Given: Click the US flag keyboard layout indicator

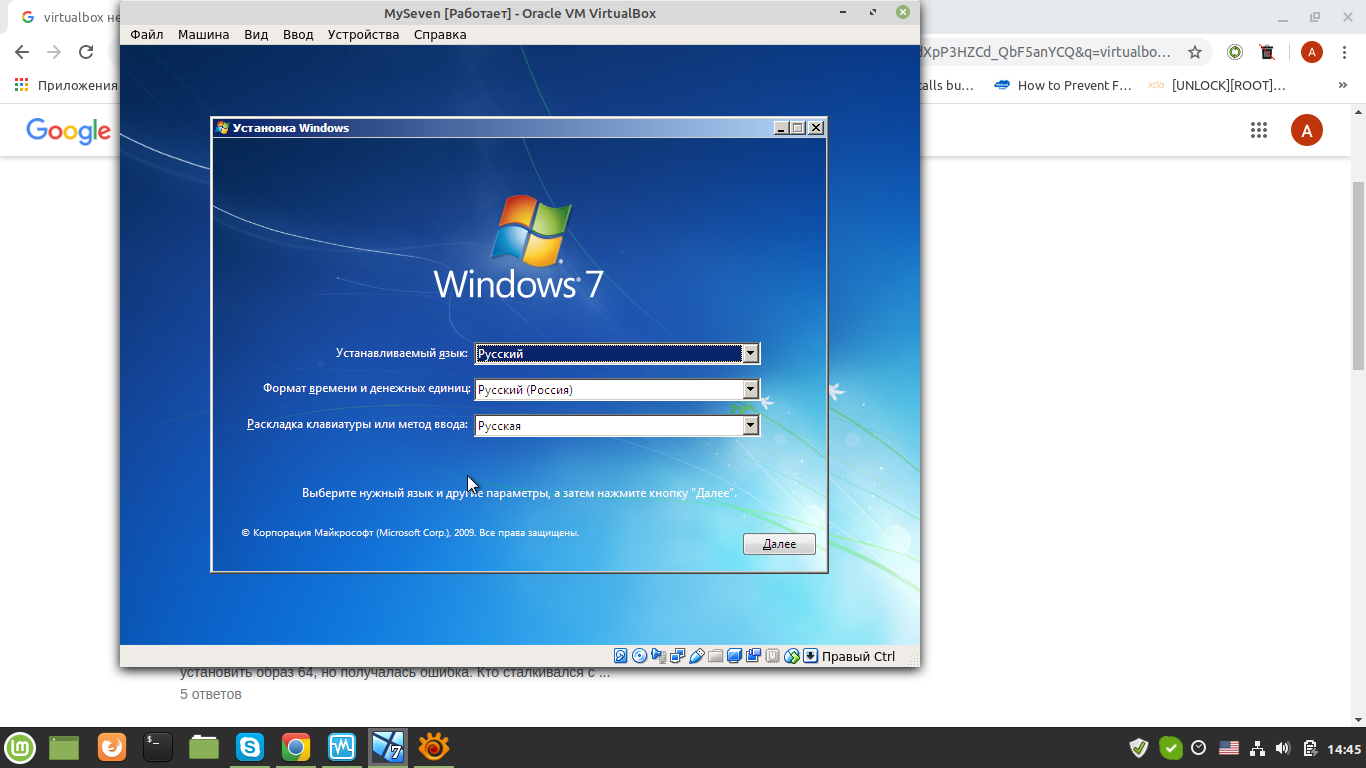Looking at the screenshot, I should click(x=1229, y=748).
